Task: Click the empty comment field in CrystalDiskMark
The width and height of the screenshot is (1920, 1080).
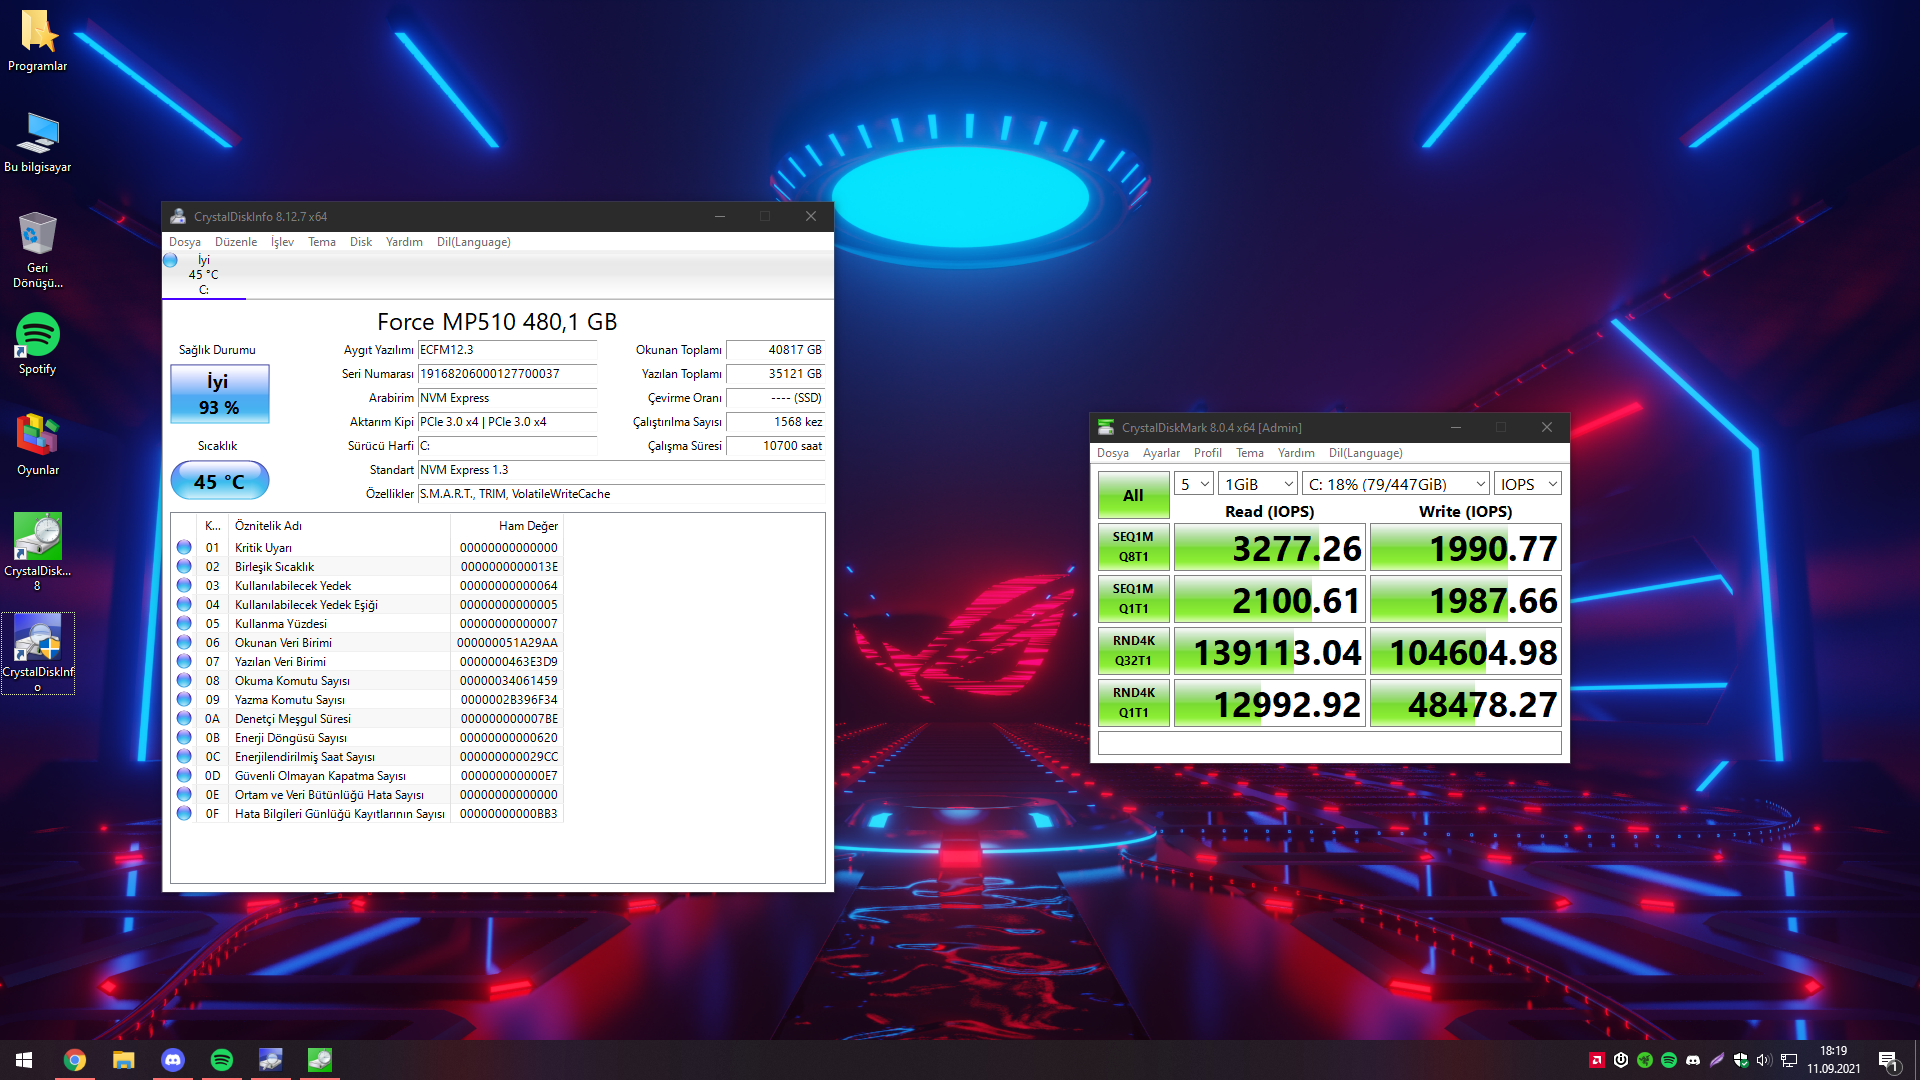Action: pyautogui.click(x=1329, y=743)
